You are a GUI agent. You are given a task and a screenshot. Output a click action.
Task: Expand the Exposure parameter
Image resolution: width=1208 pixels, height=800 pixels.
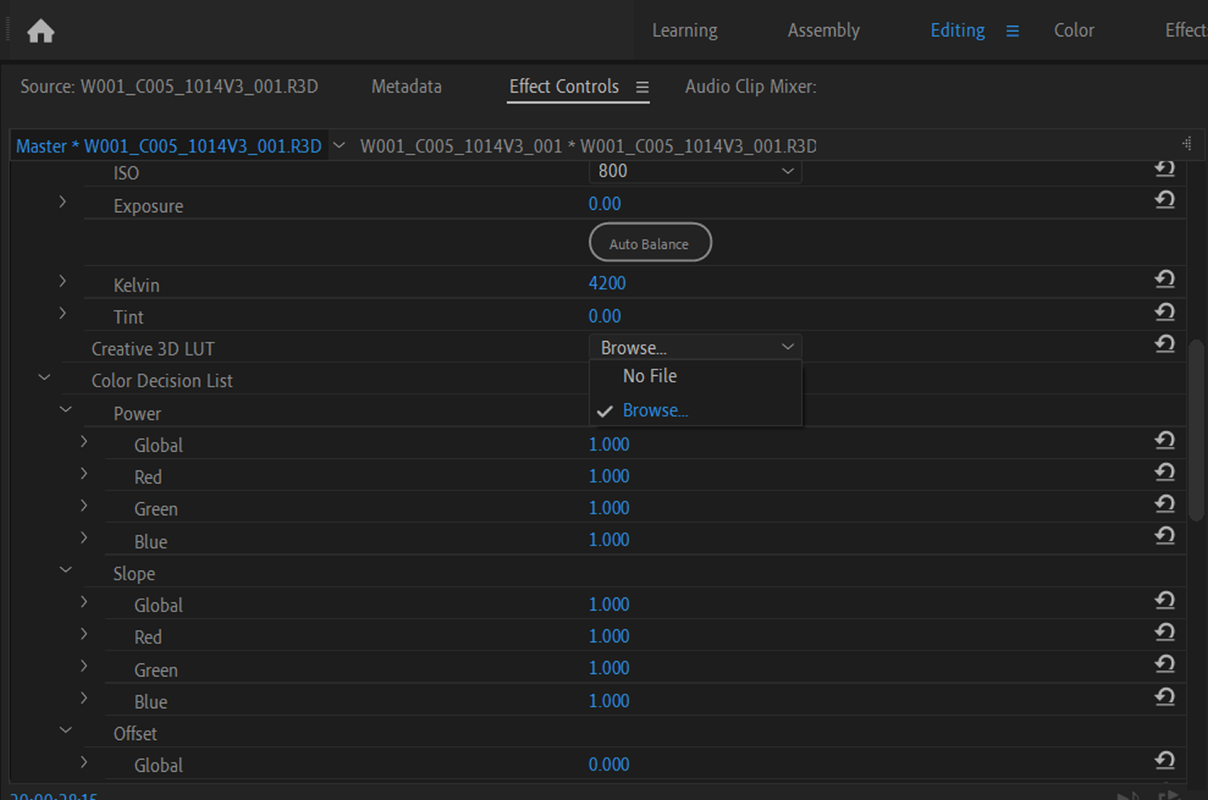pyautogui.click(x=62, y=202)
